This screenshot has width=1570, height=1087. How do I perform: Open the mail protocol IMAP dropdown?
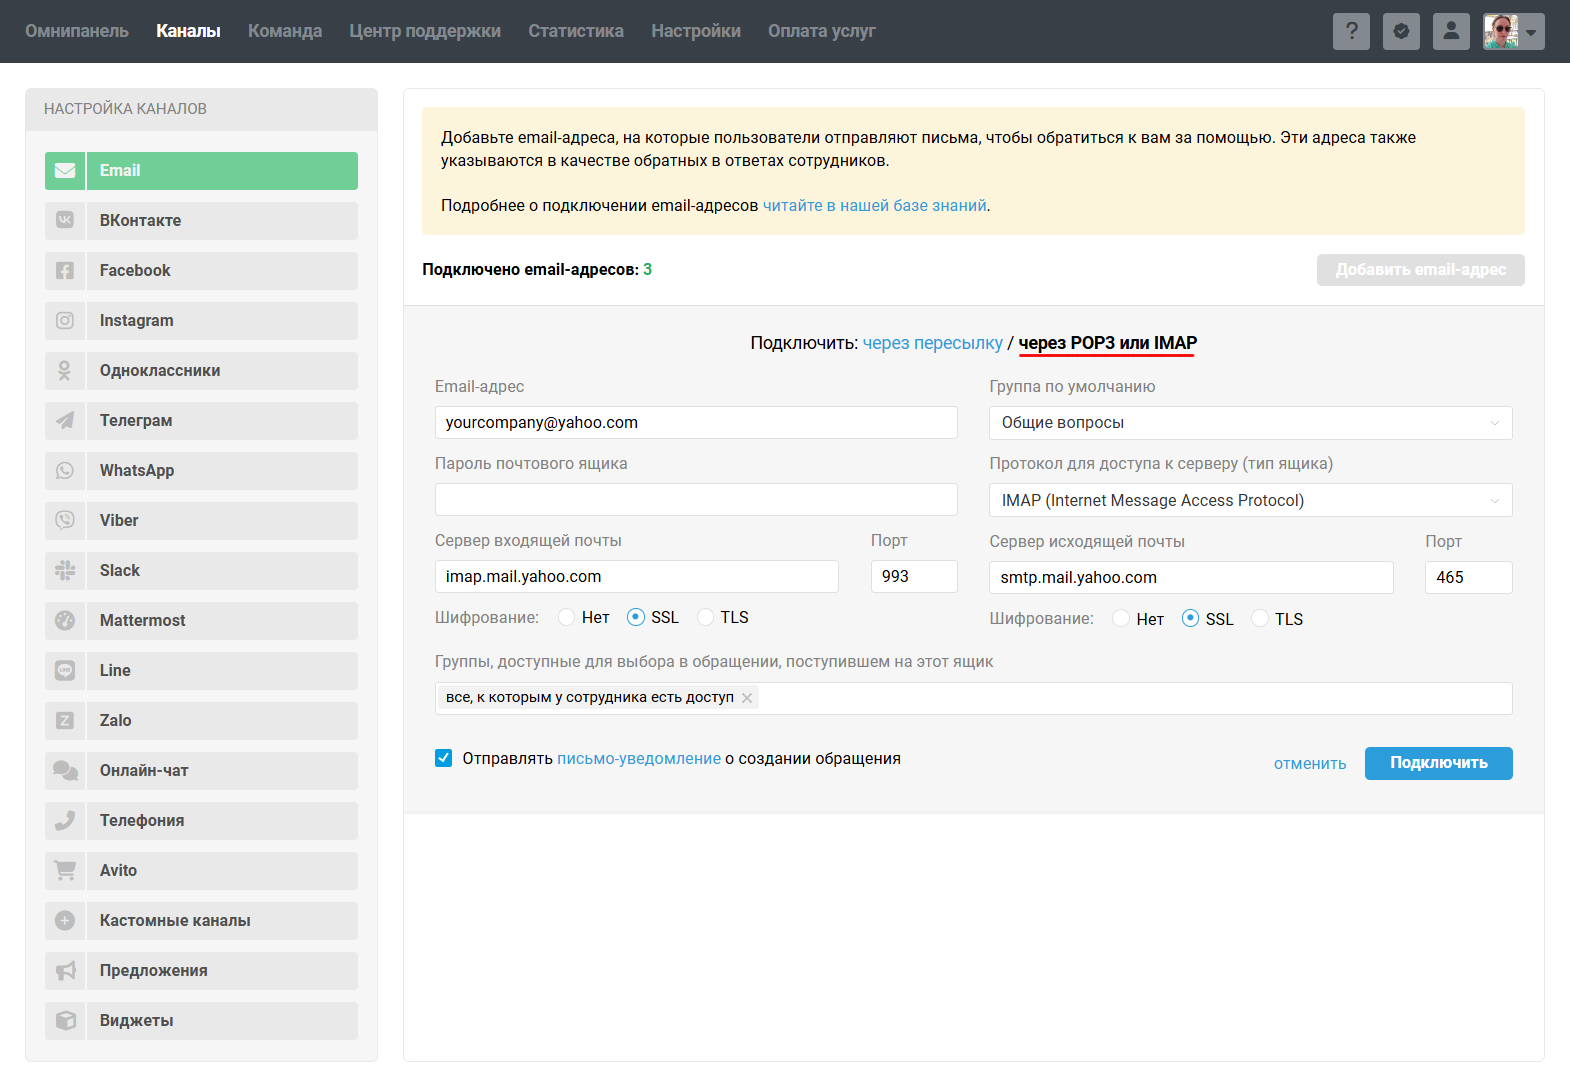[x=1250, y=500]
